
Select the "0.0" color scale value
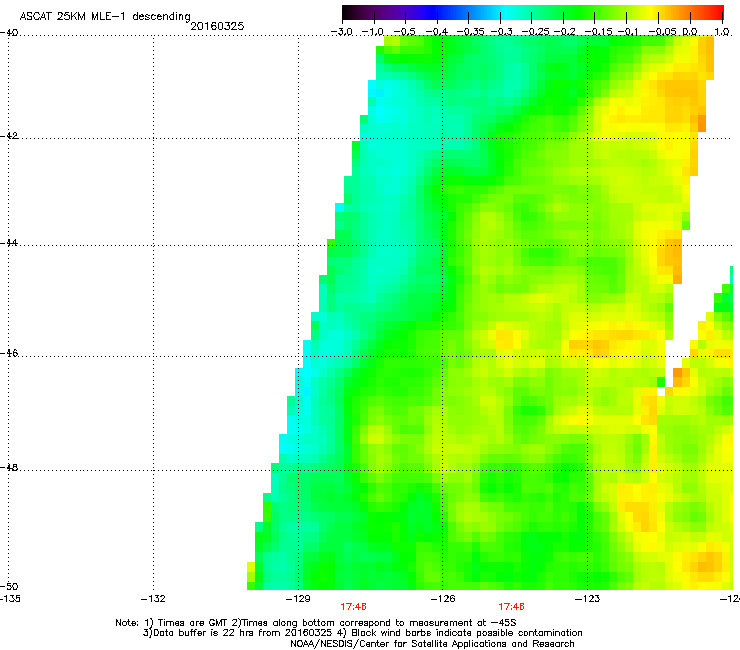[x=690, y=32]
